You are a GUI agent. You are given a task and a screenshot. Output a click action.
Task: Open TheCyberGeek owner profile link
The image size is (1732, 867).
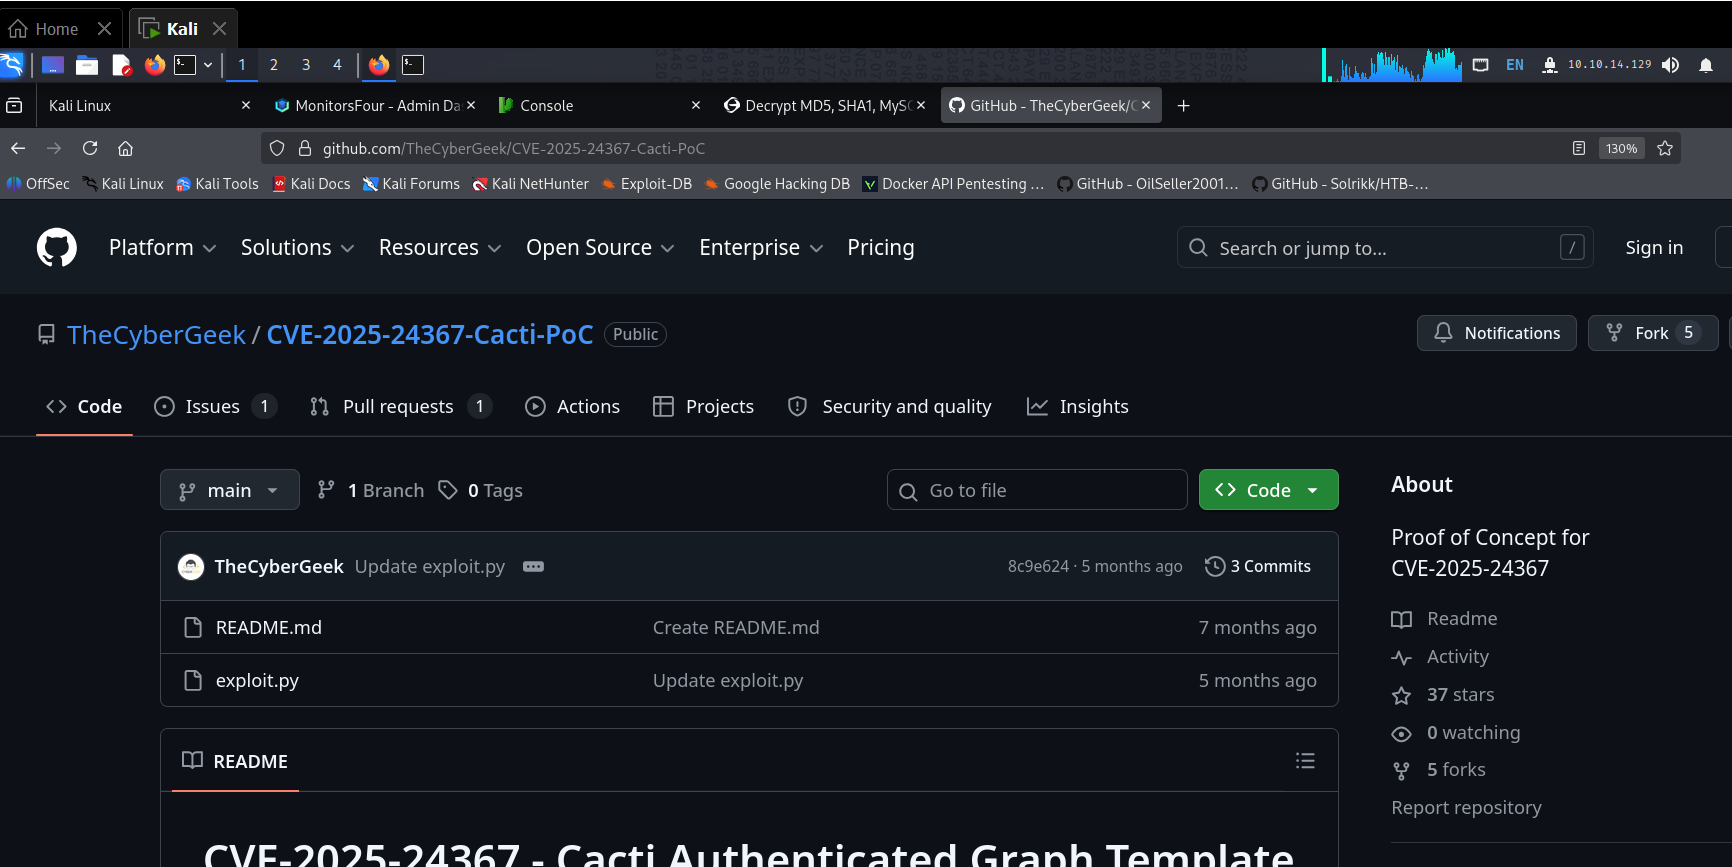(156, 335)
